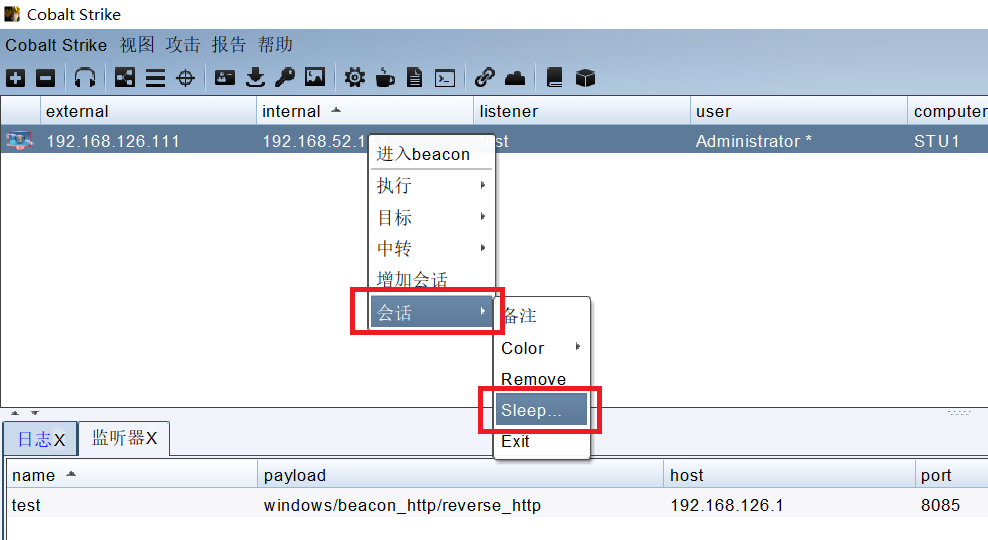Click the downloads arrow icon in toolbar
Viewport: 988px width, 540px height.
tap(255, 78)
